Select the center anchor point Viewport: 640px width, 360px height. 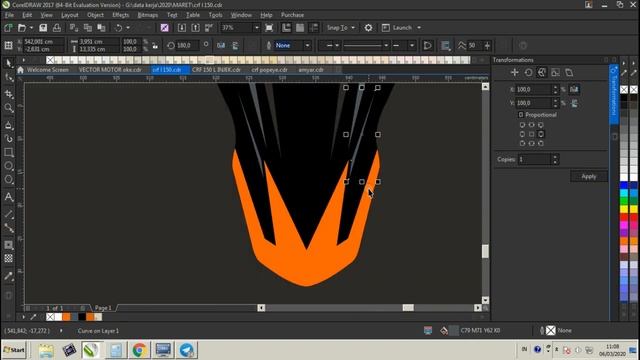(x=531, y=134)
